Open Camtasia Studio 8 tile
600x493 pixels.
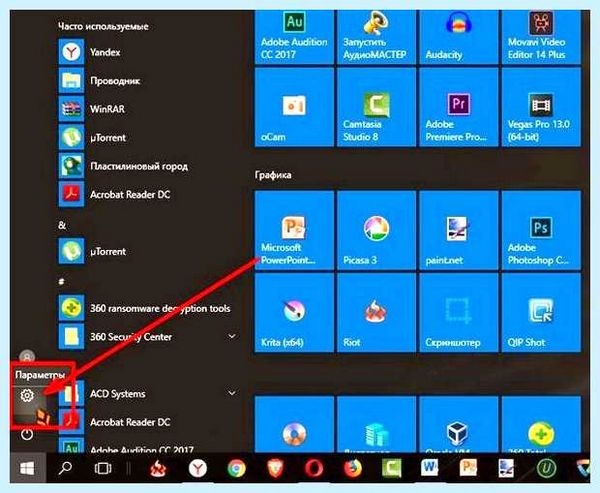376,107
